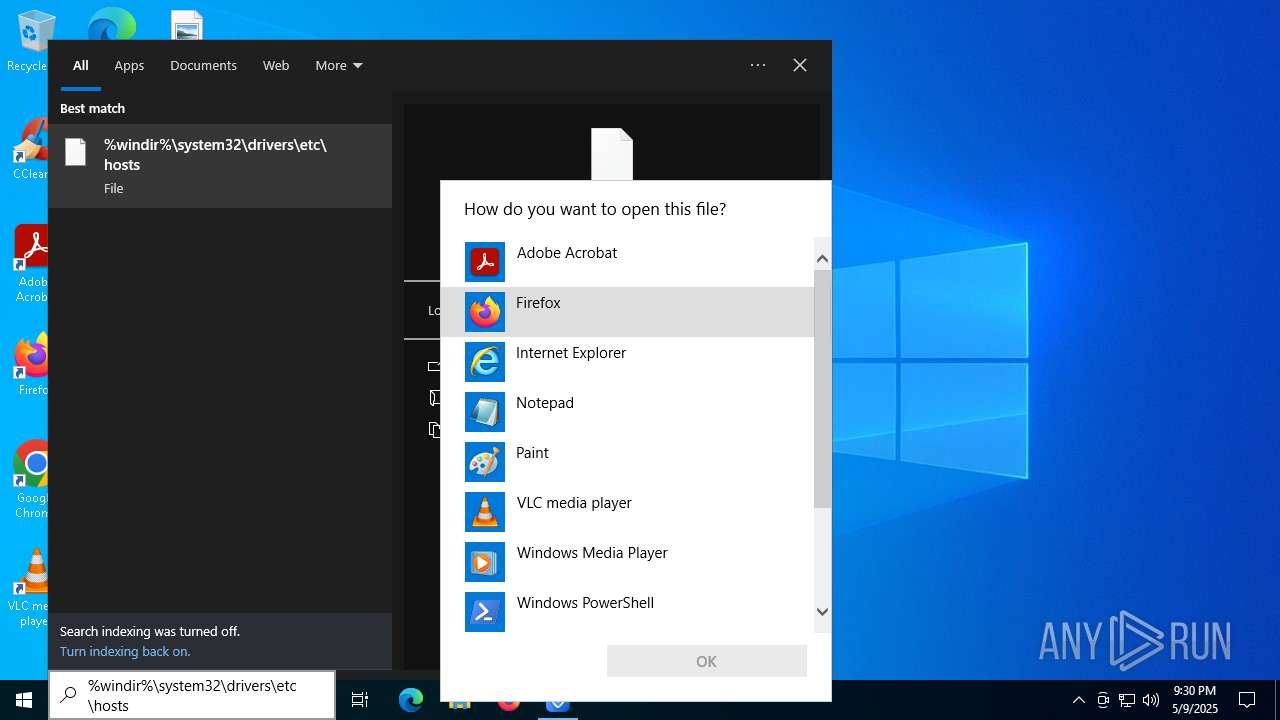
Task: Open Firefox desktop shortcut
Action: coord(32,365)
